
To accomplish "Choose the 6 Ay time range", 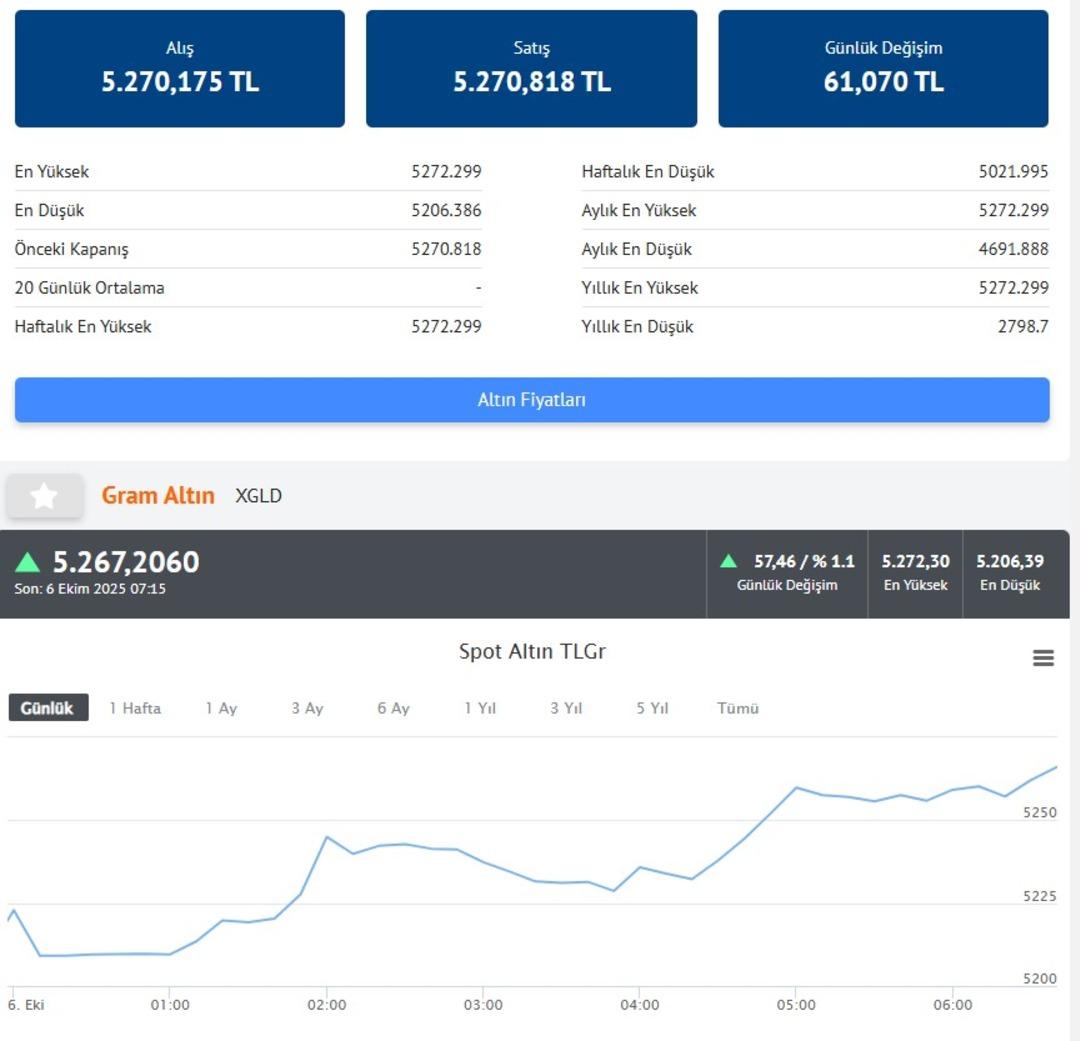I will 393,708.
